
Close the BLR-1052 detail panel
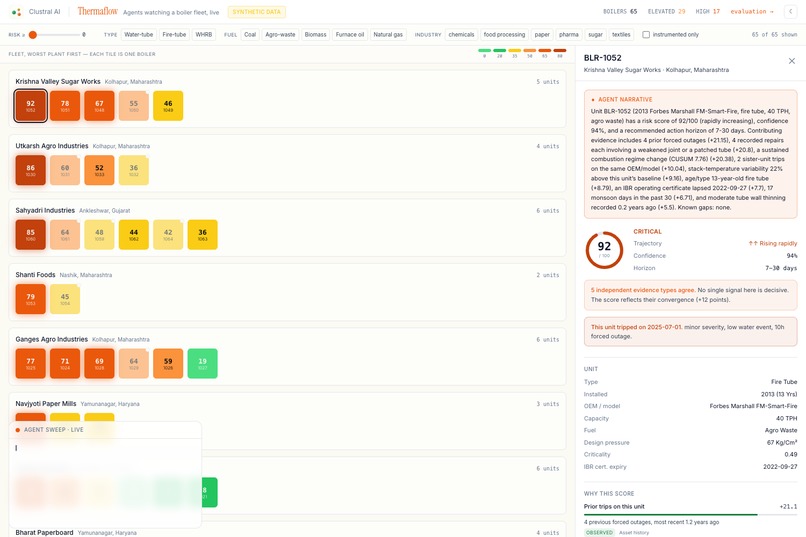792,61
